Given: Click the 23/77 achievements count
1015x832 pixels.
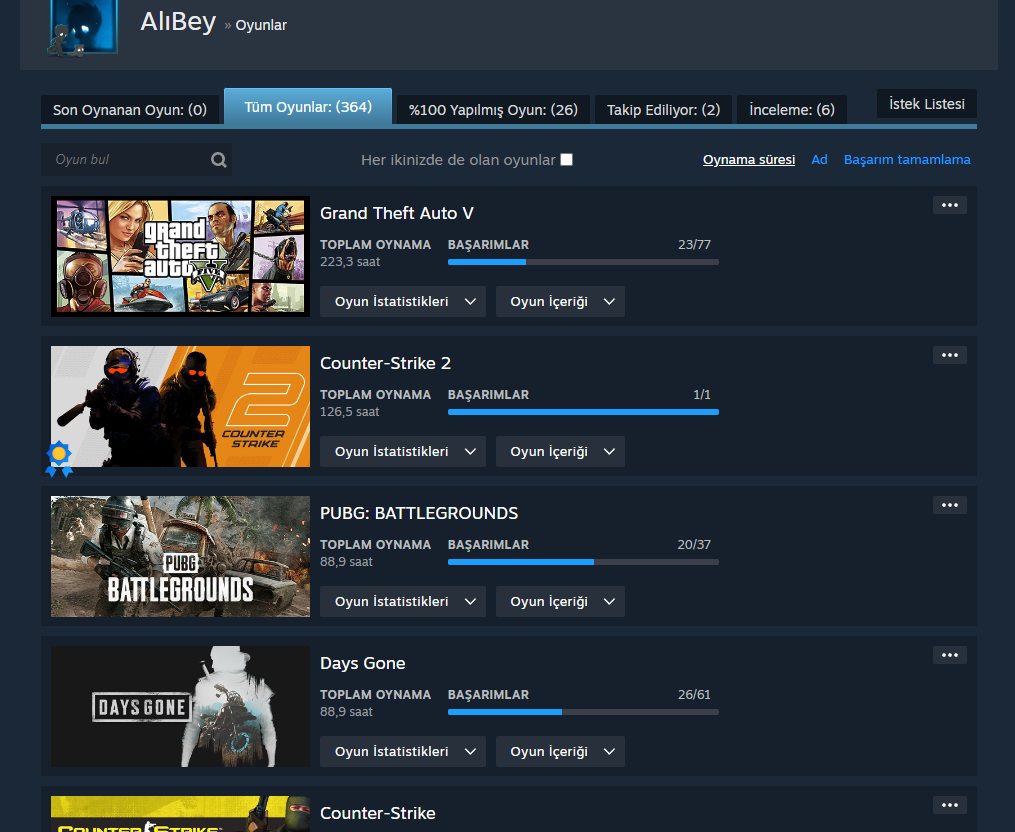Looking at the screenshot, I should [x=695, y=245].
